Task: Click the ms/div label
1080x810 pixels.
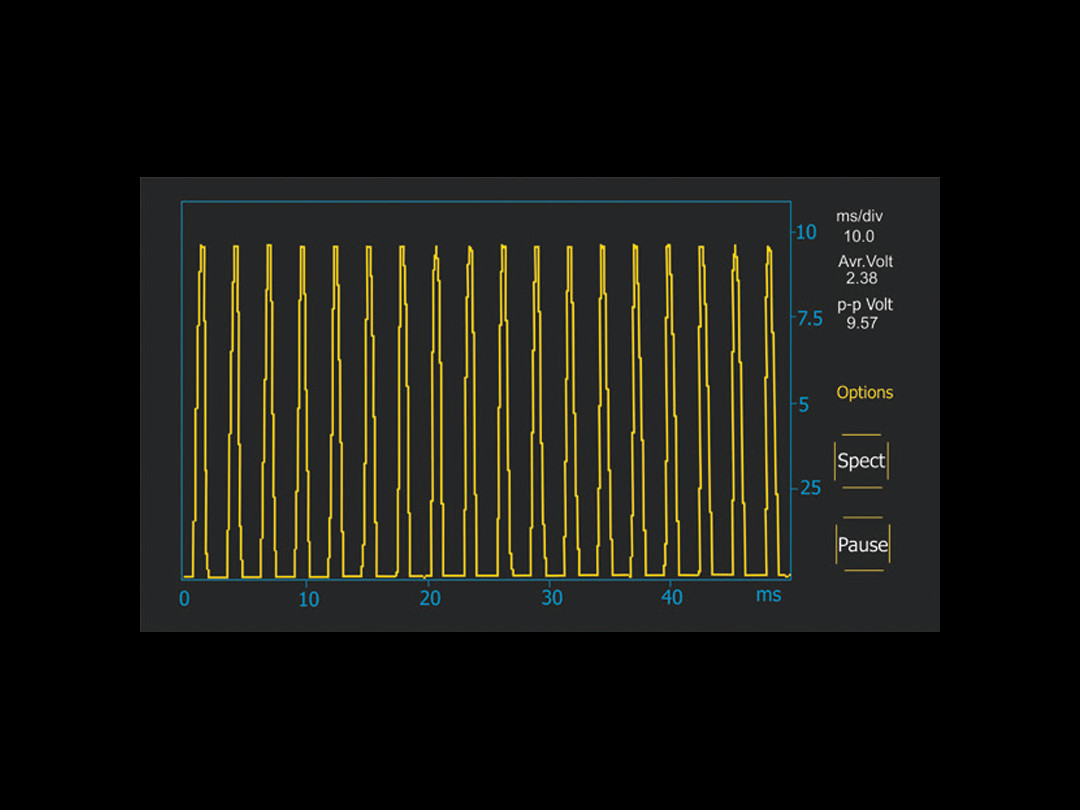Action: tap(860, 216)
